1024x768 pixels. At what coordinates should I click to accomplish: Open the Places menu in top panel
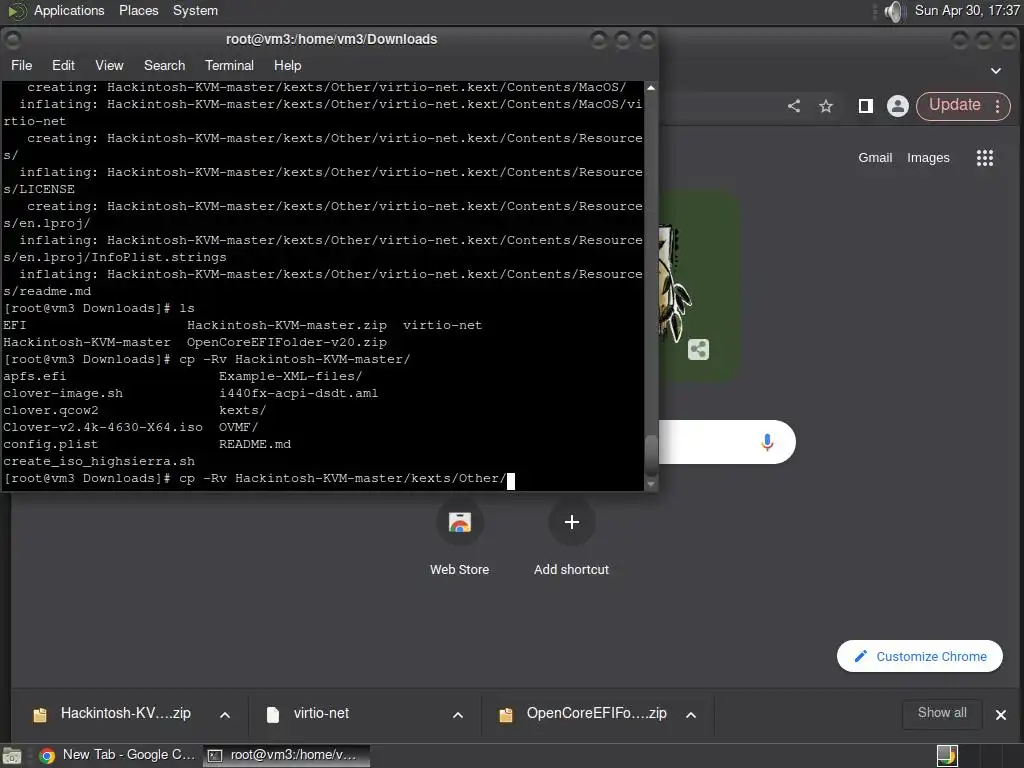pos(138,10)
